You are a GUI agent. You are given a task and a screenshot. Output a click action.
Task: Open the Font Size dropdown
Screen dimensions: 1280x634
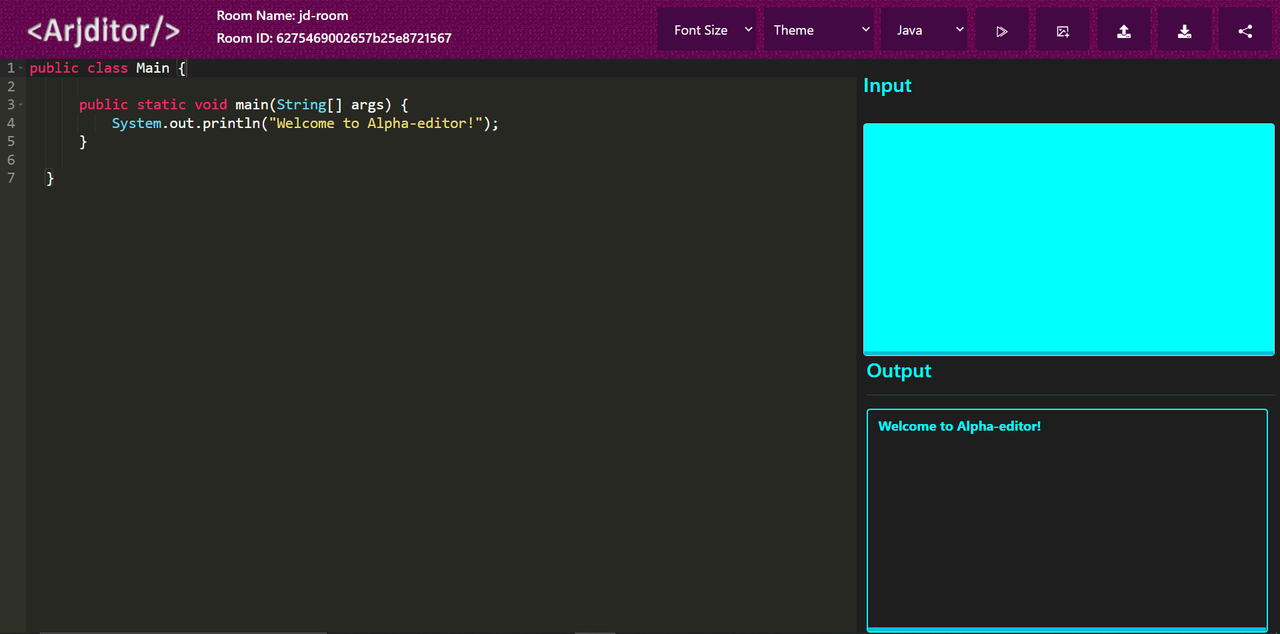tap(708, 30)
